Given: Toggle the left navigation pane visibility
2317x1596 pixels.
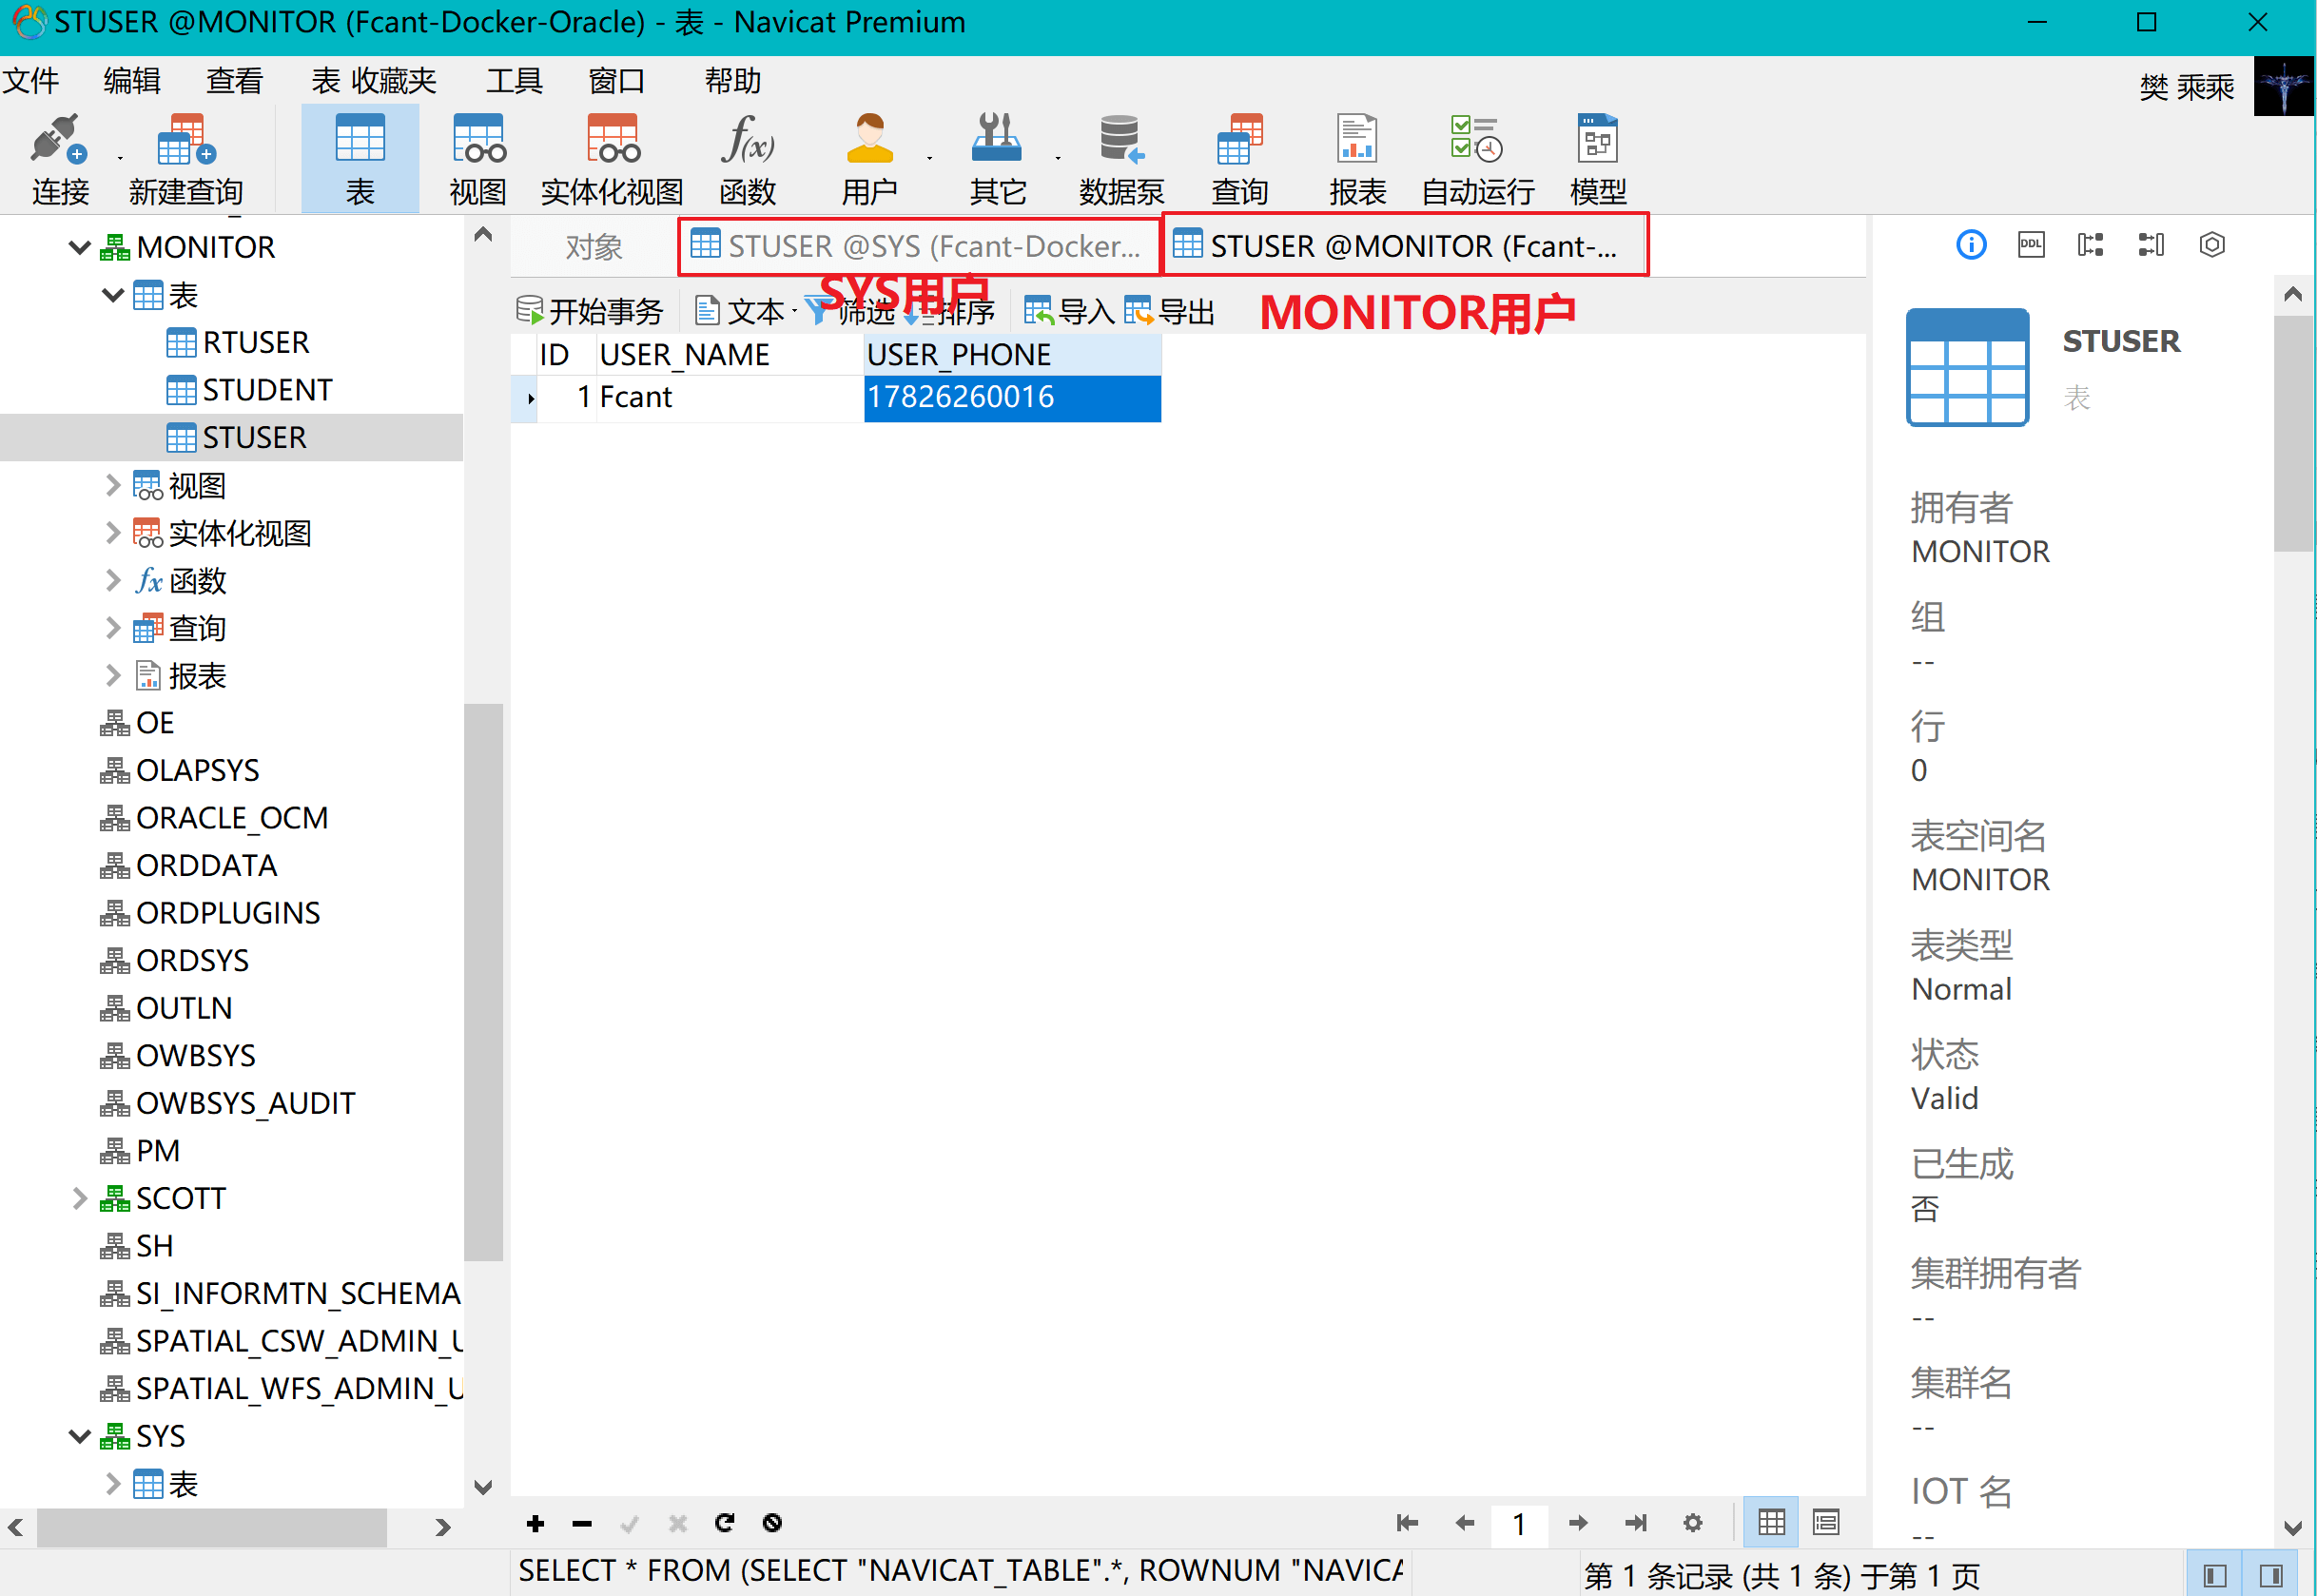Looking at the screenshot, I should [2214, 1576].
